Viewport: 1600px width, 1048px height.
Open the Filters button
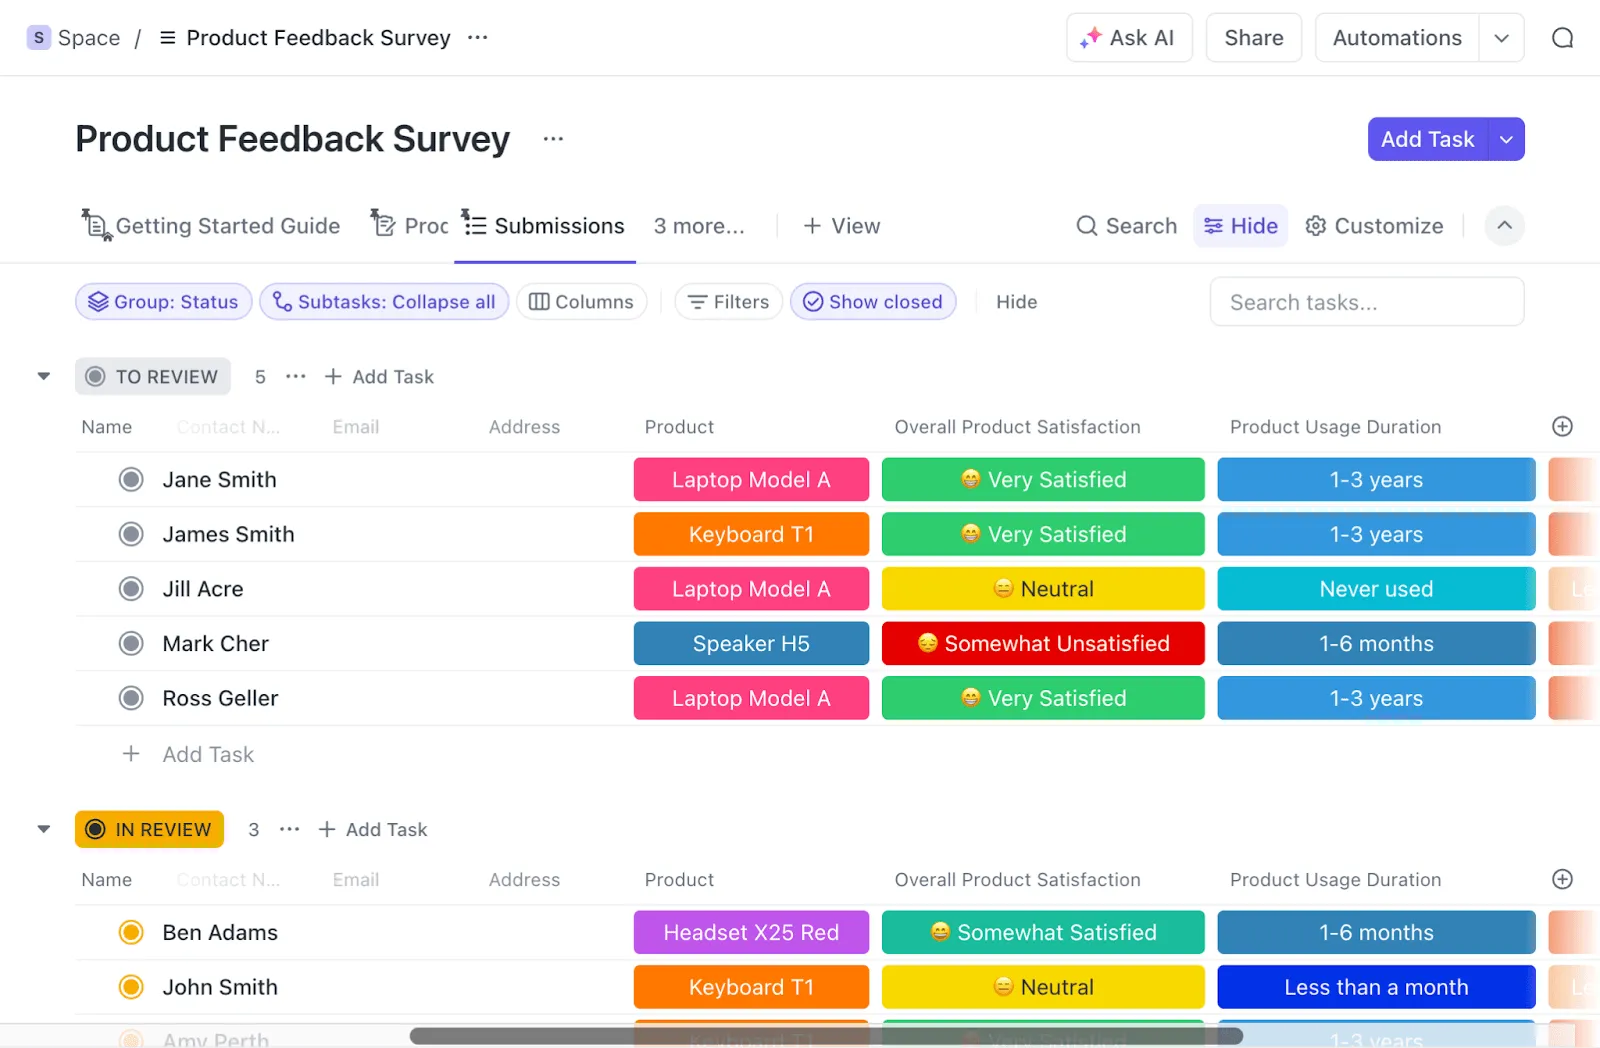click(x=728, y=302)
